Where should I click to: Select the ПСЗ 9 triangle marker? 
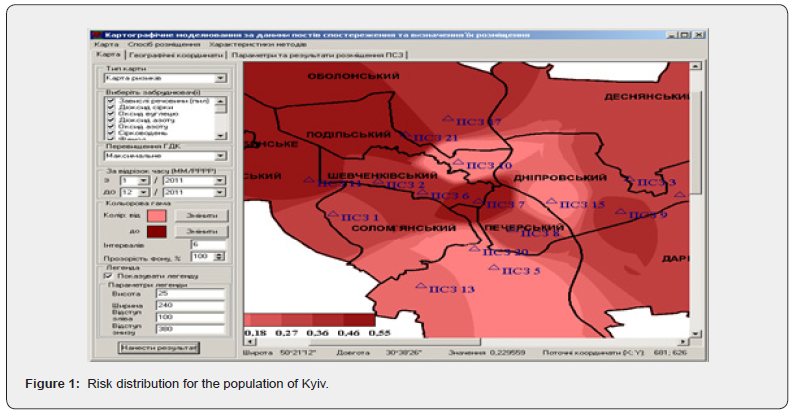coord(619,212)
